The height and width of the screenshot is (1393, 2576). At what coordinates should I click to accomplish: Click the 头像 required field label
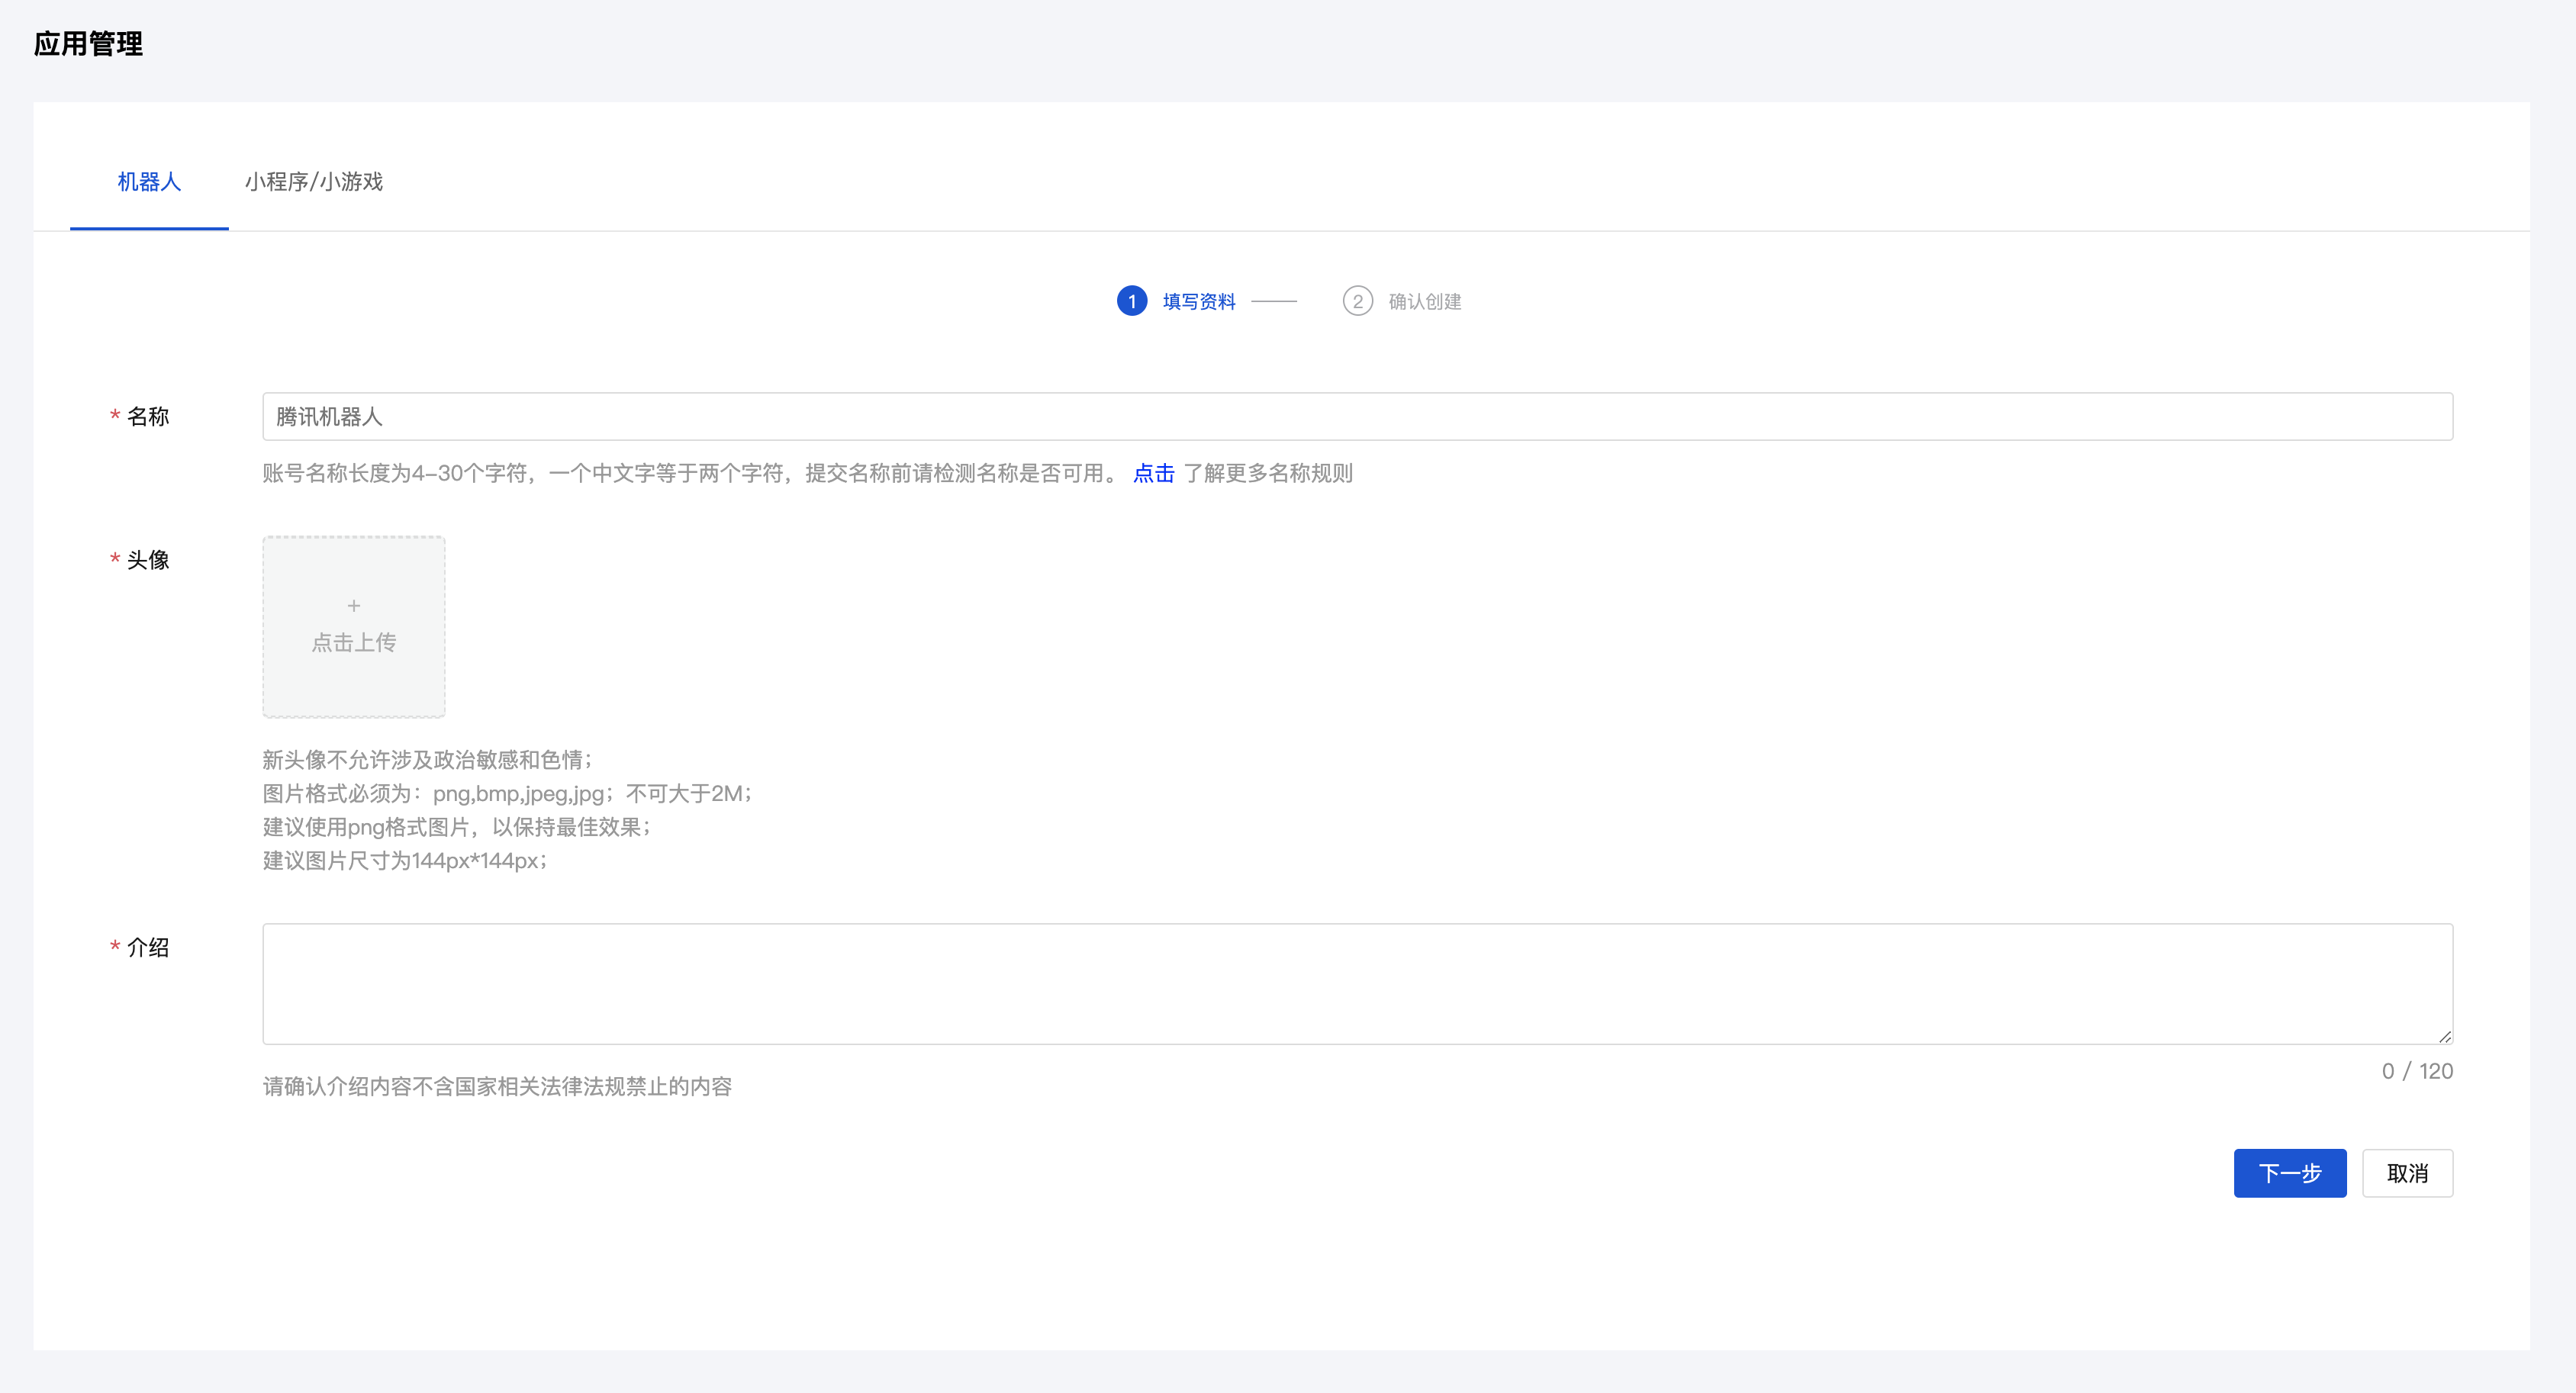coord(147,560)
